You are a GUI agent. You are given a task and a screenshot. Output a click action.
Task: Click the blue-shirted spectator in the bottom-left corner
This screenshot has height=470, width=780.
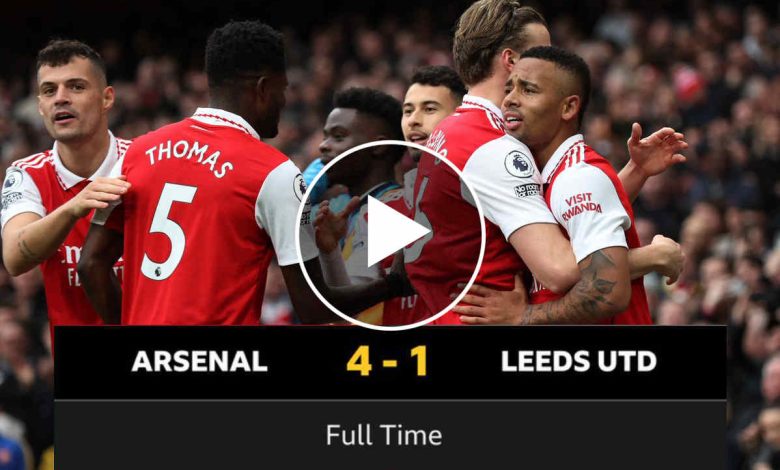coord(12,452)
